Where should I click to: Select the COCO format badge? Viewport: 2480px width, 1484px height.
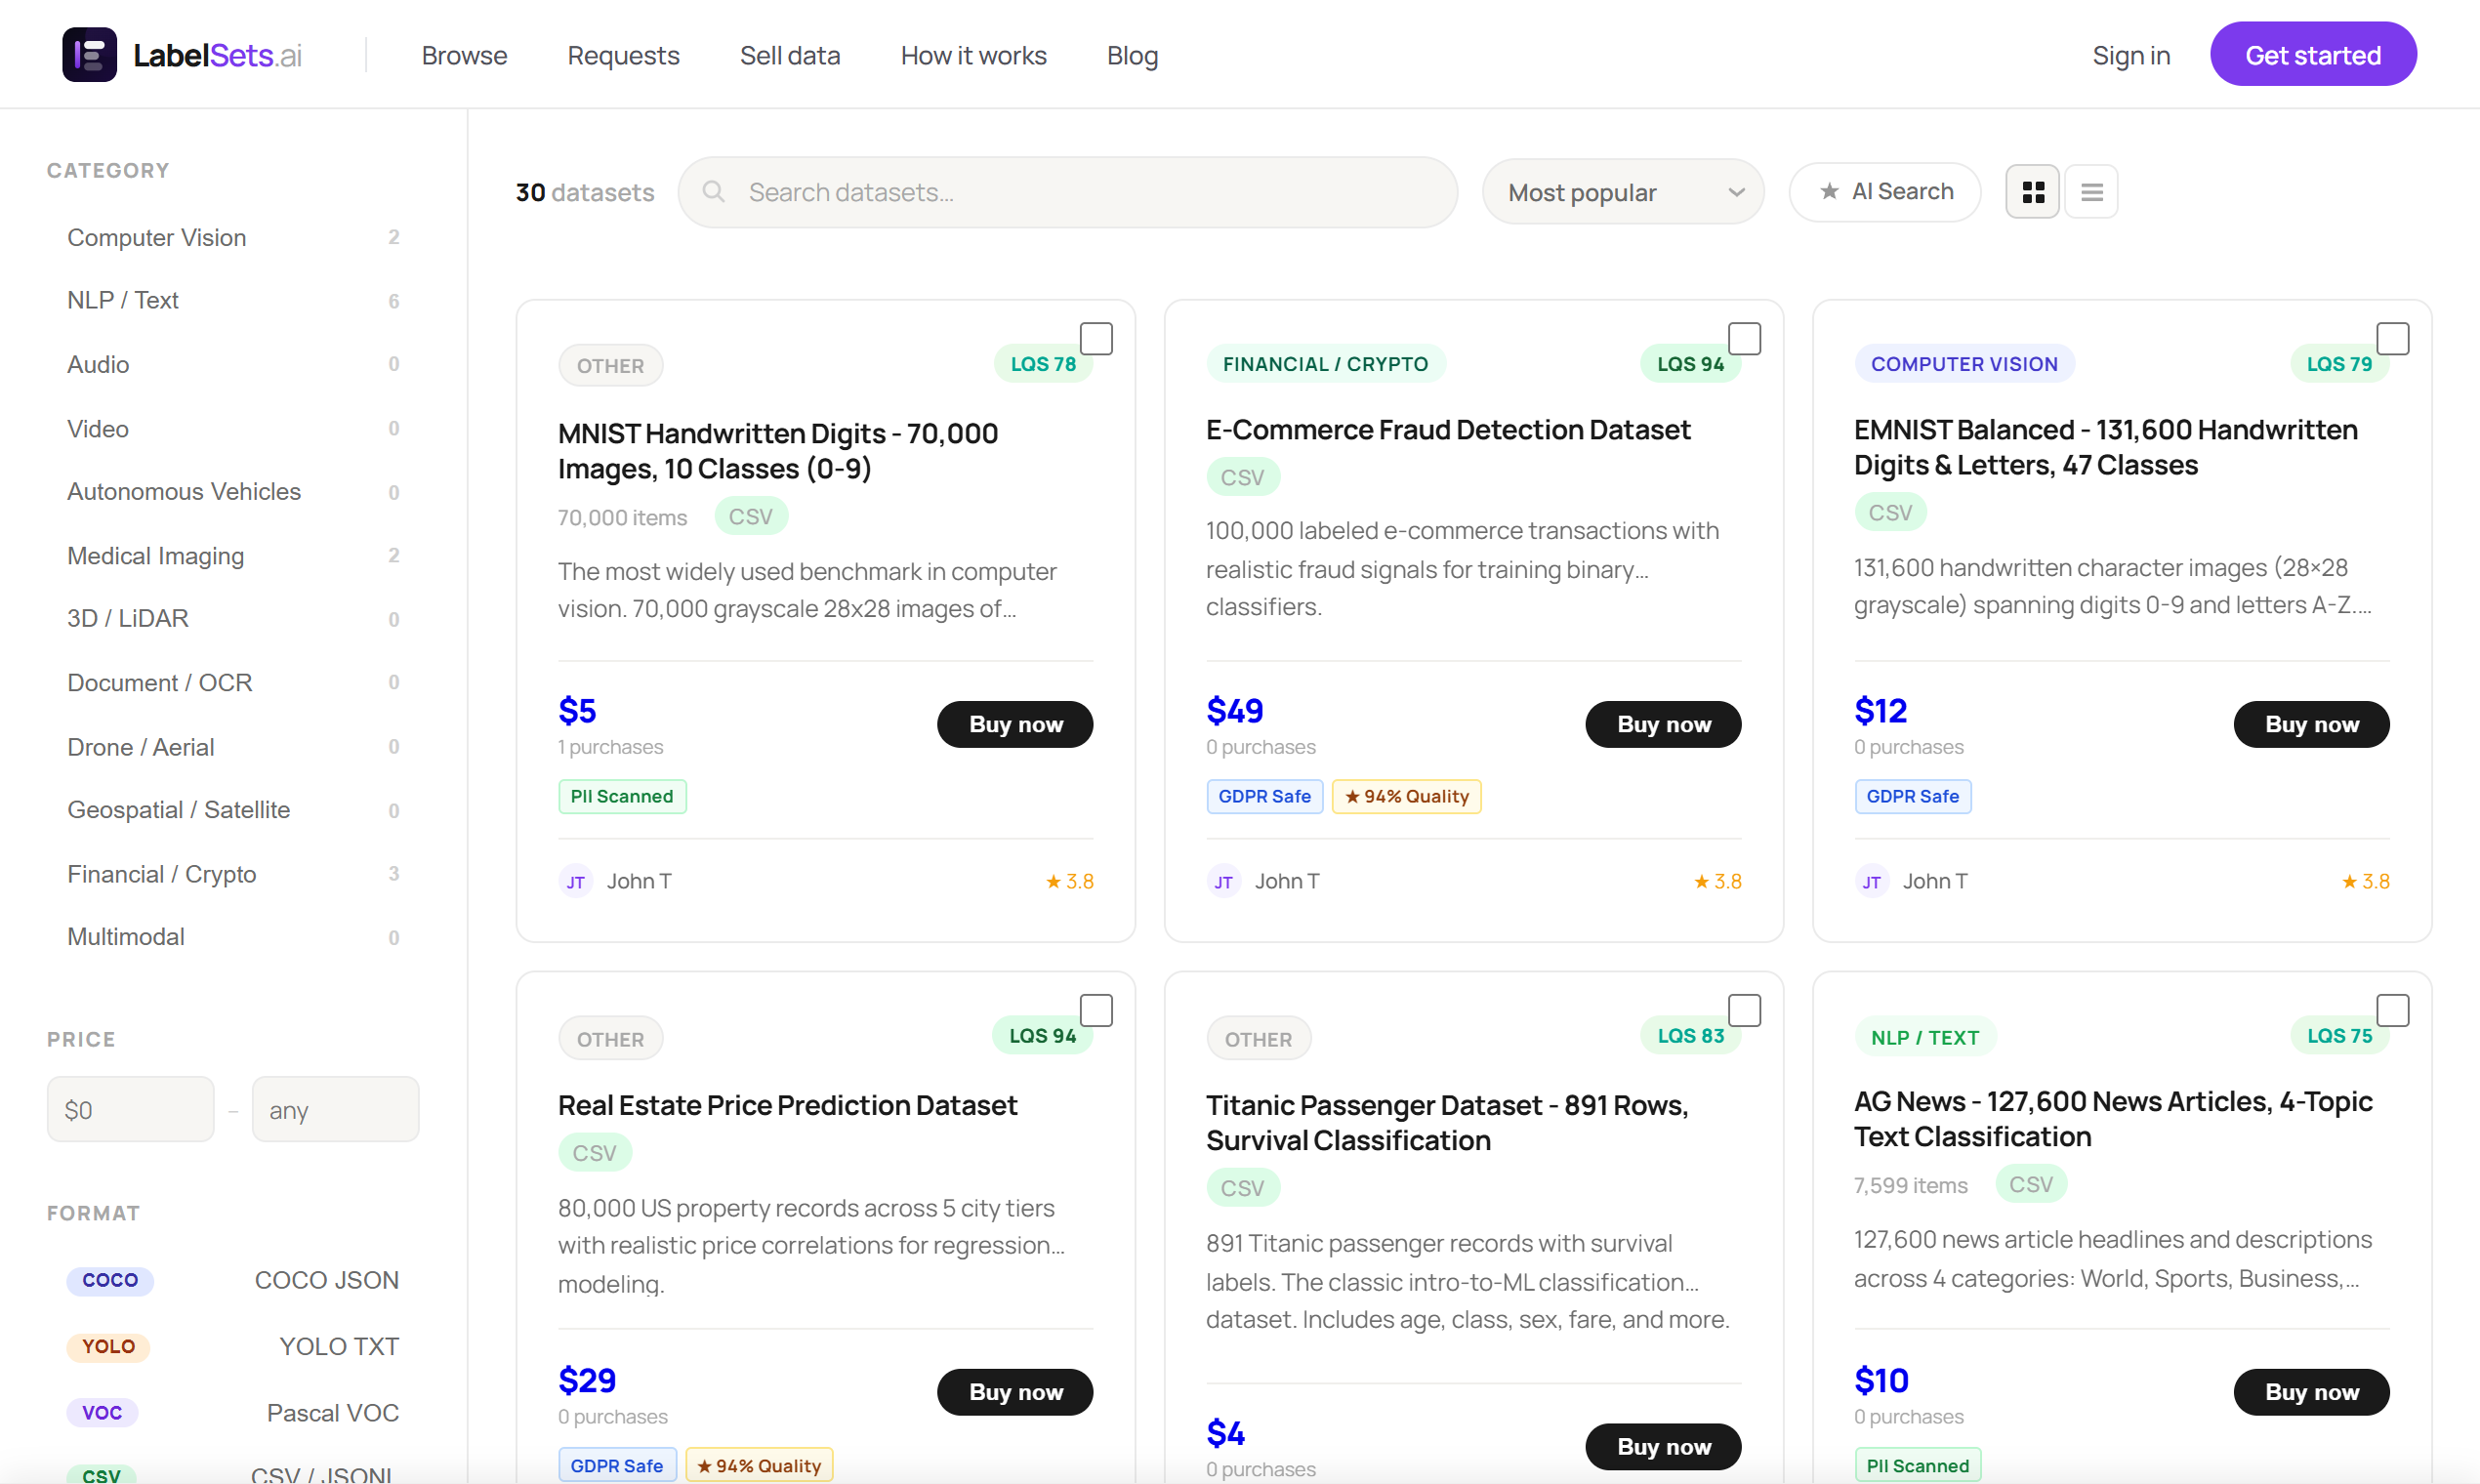110,1281
